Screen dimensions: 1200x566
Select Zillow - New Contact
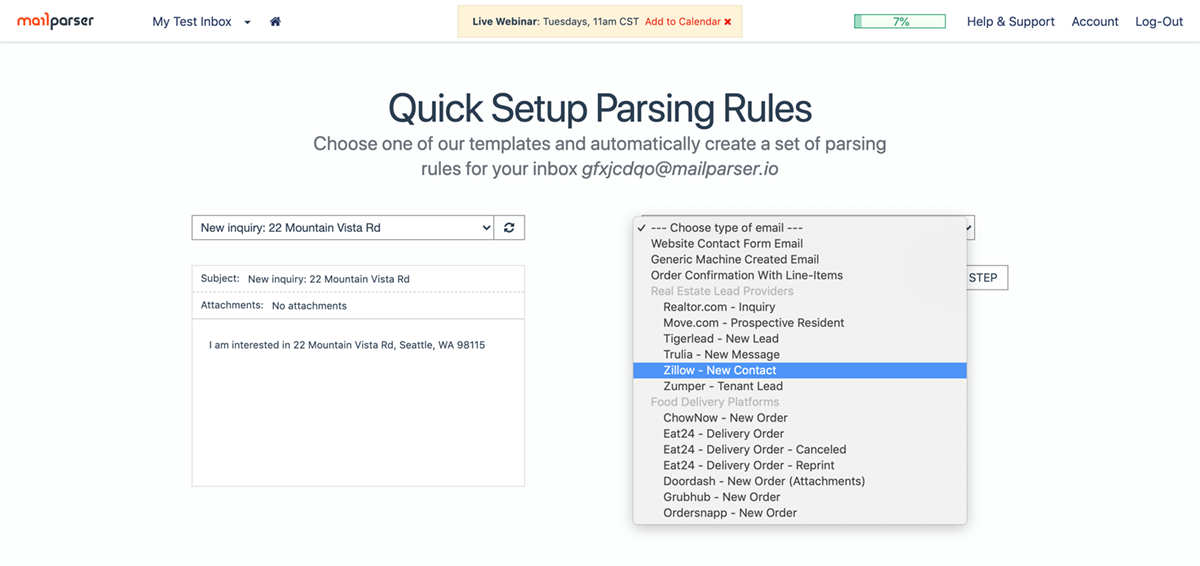pos(800,370)
